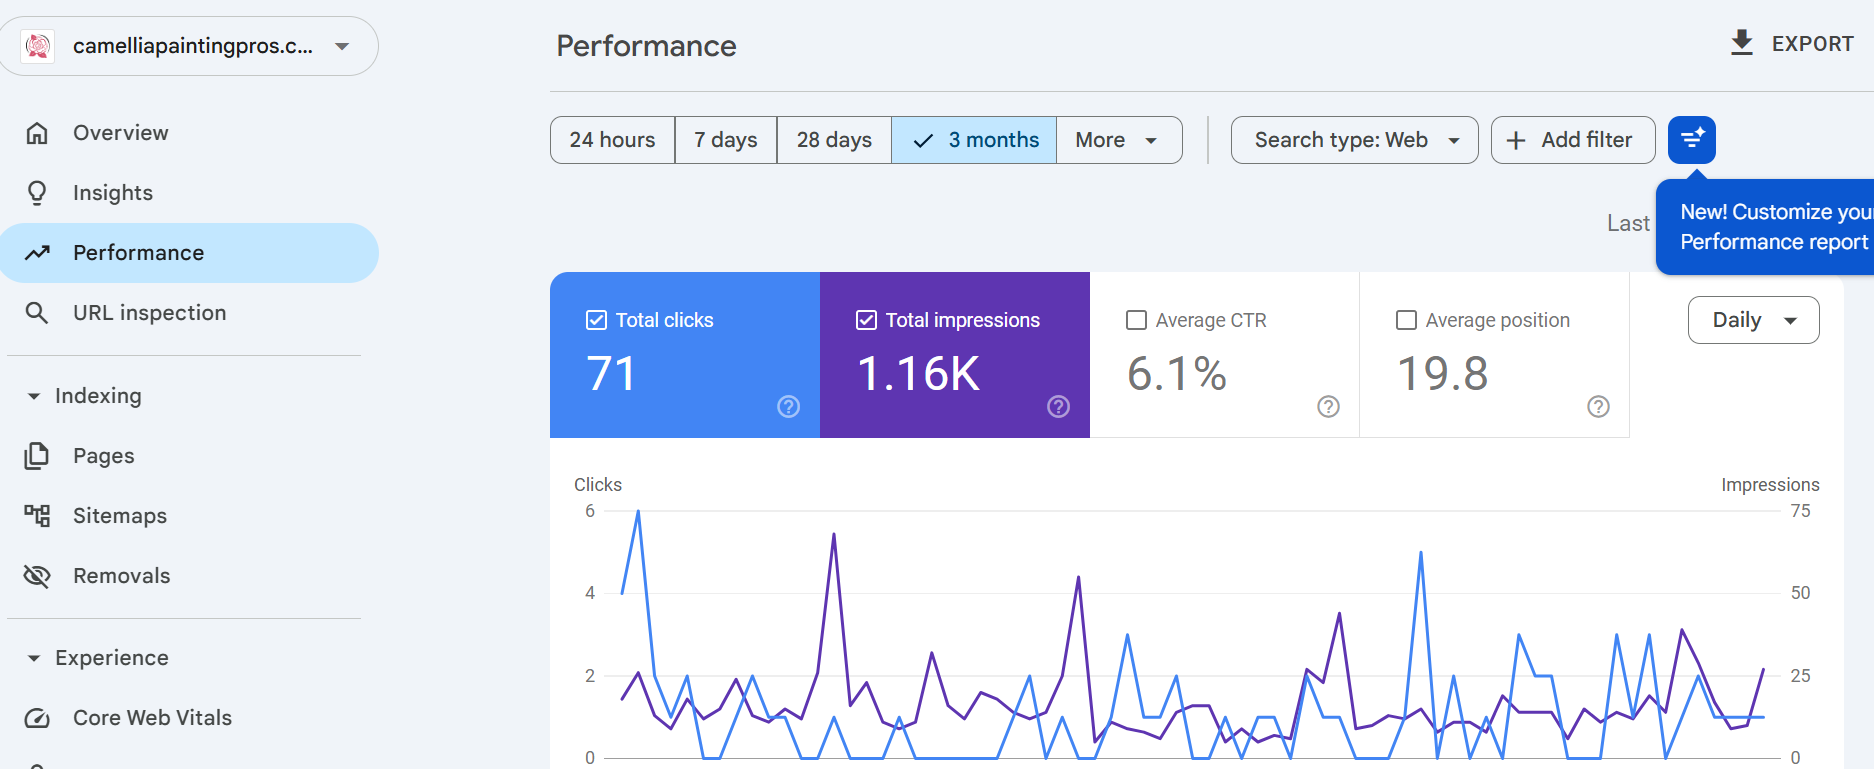Click the purple impressions line's tallest peak

(x=834, y=535)
